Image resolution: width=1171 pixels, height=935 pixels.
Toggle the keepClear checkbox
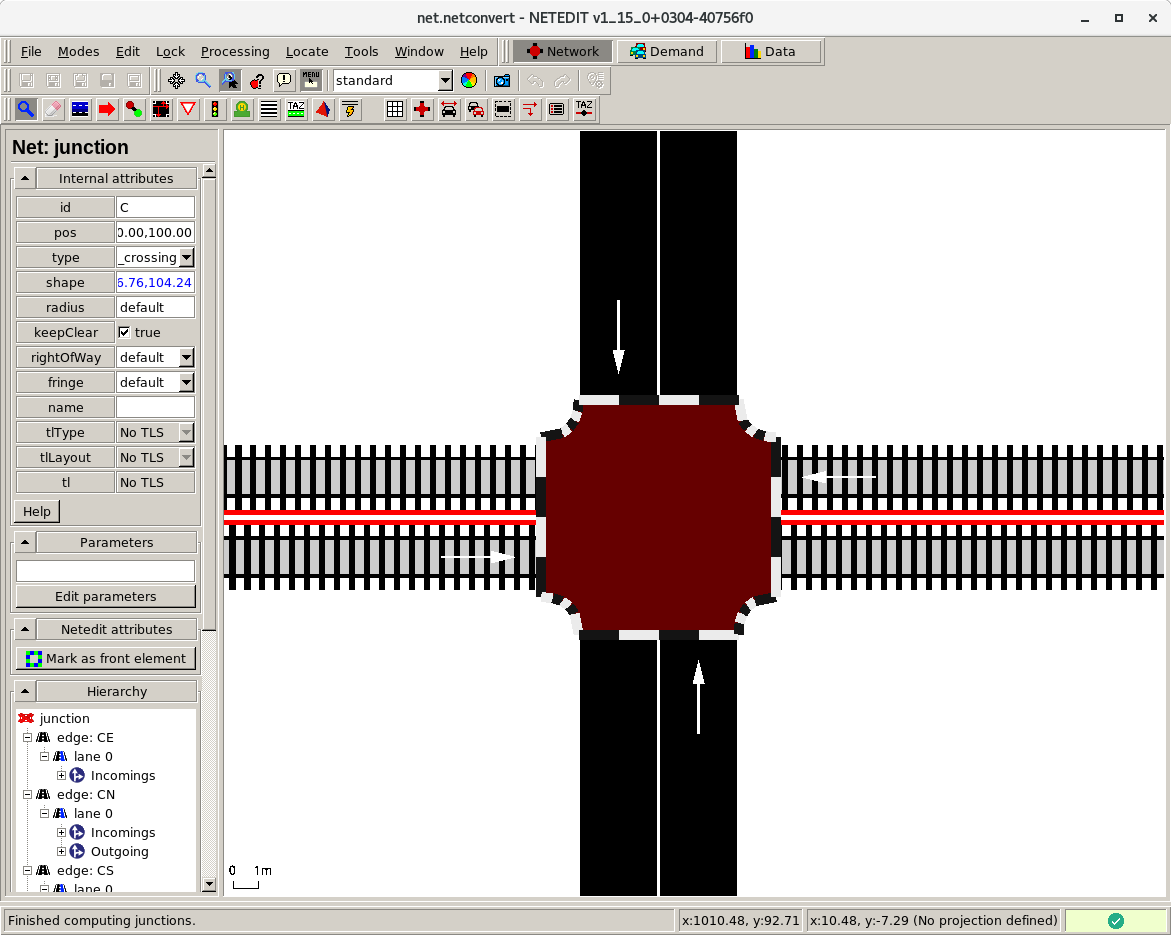point(125,332)
